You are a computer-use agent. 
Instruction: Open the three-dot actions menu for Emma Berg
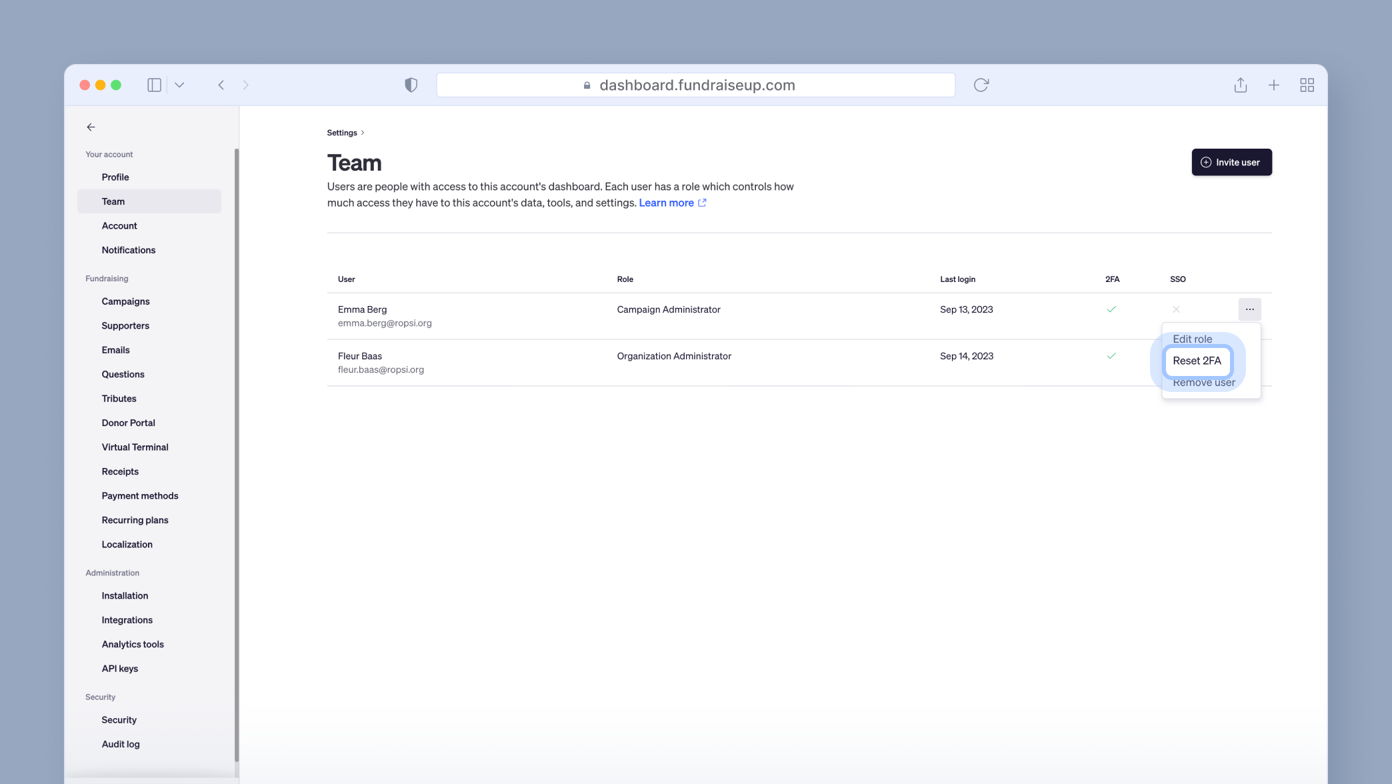coord(1249,309)
